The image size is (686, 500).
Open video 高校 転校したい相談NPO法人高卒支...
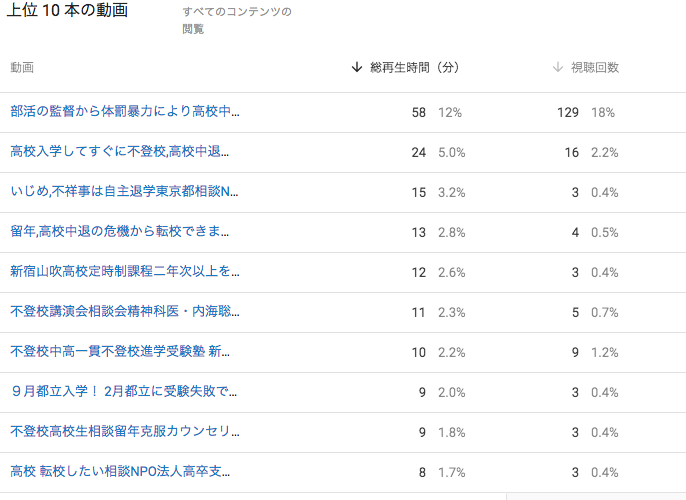pyautogui.click(x=125, y=471)
